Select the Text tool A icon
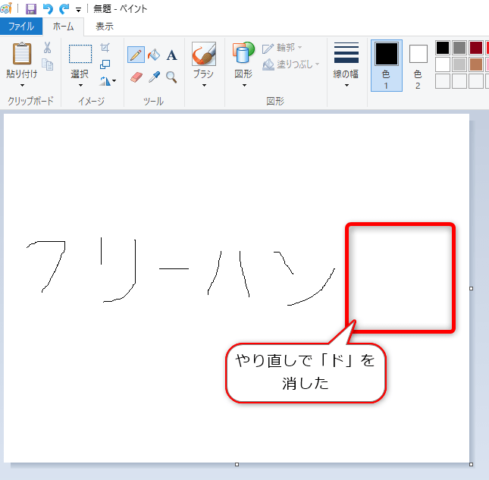This screenshot has width=489, height=480. pyautogui.click(x=172, y=55)
